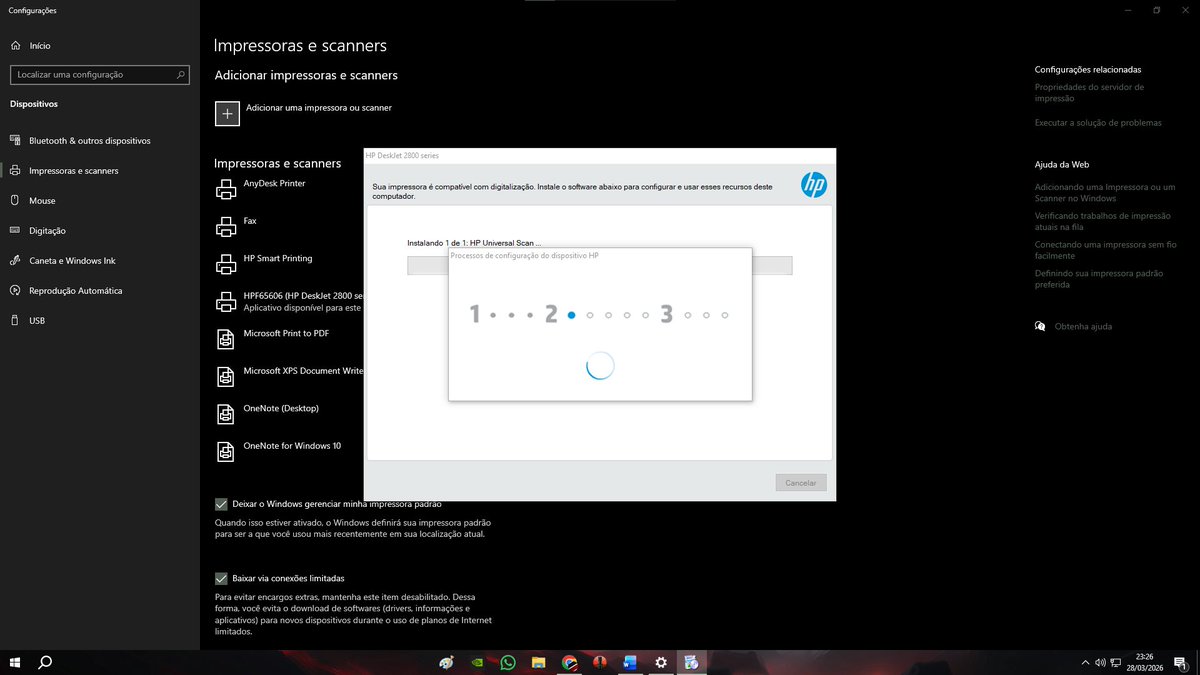Click HP DeskJet 2800 series dialog title
The width and height of the screenshot is (1200, 675).
(402, 156)
